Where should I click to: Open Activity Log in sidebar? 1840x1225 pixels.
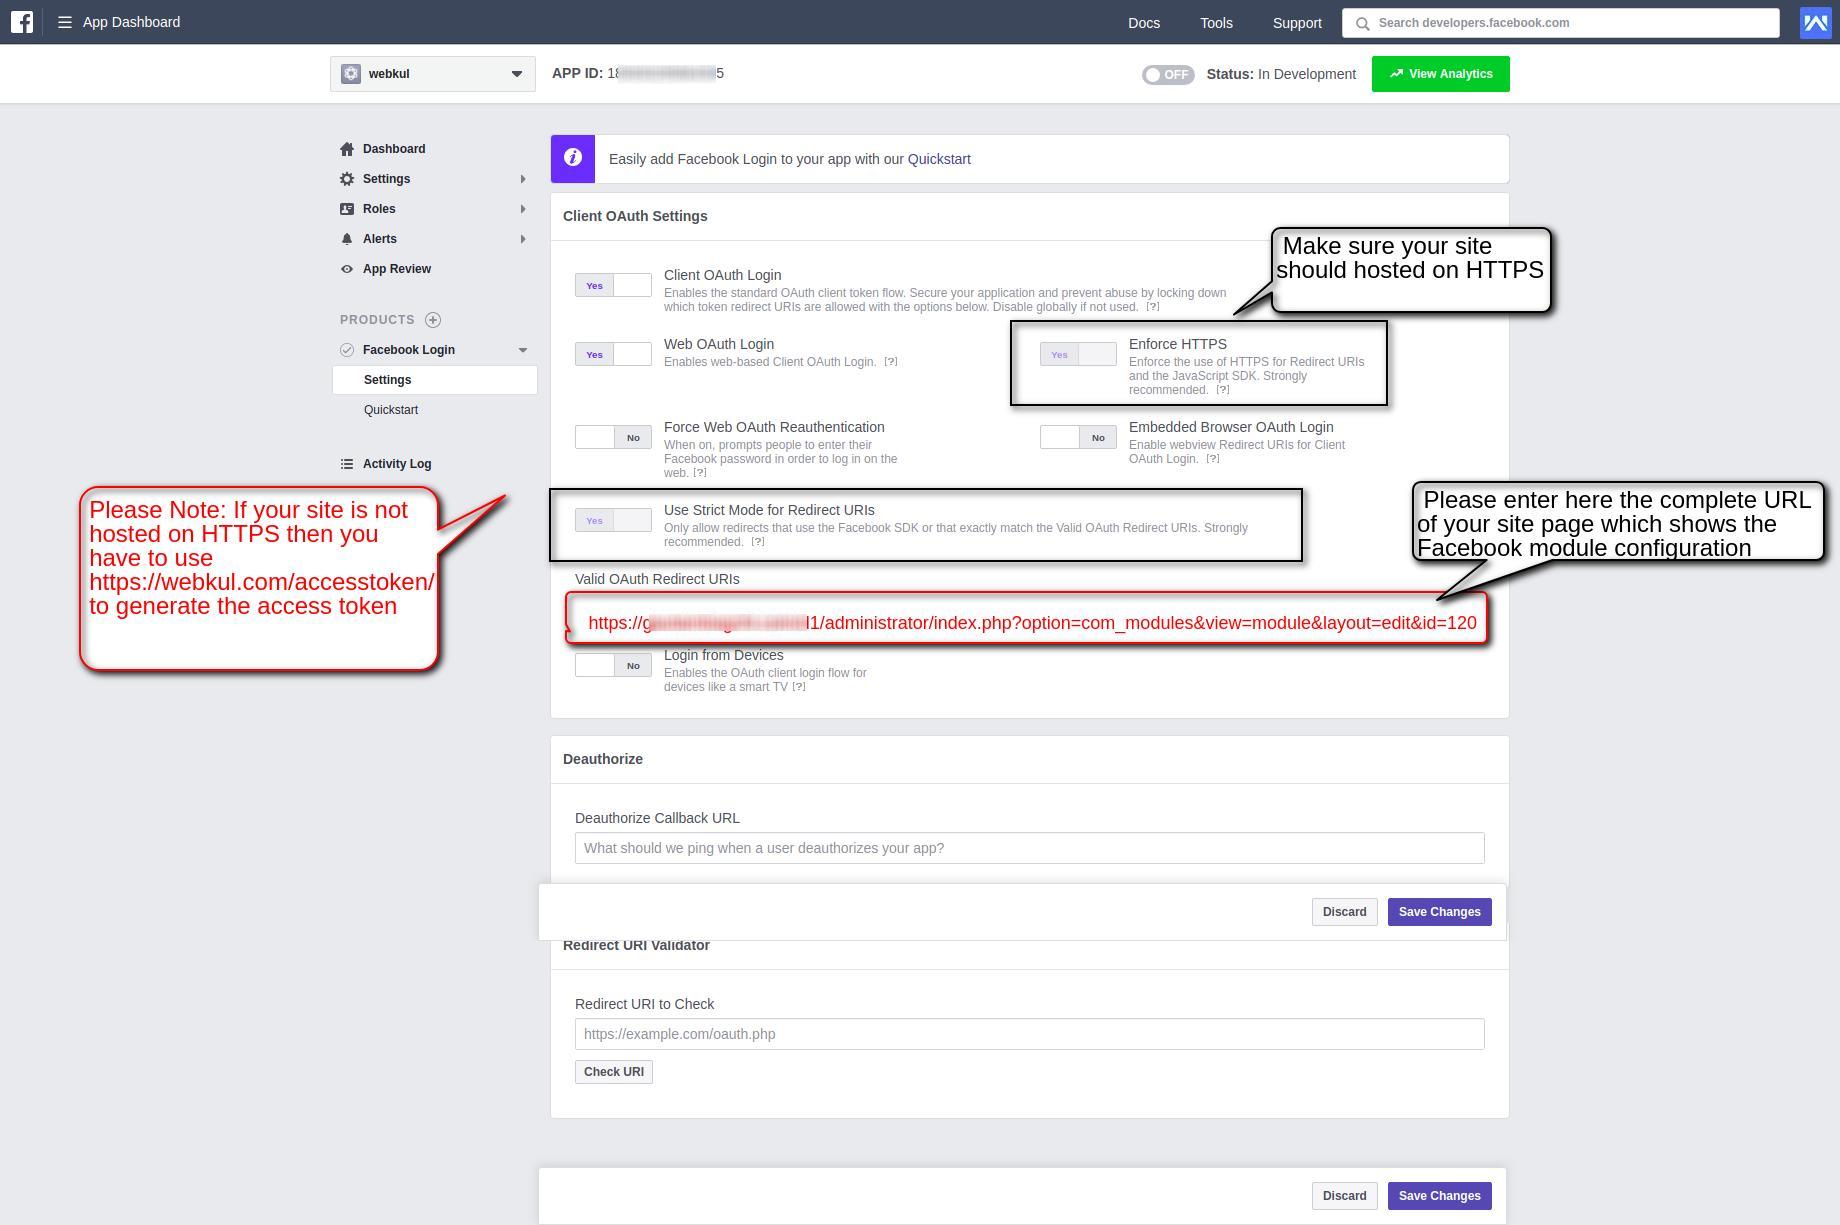click(x=397, y=464)
